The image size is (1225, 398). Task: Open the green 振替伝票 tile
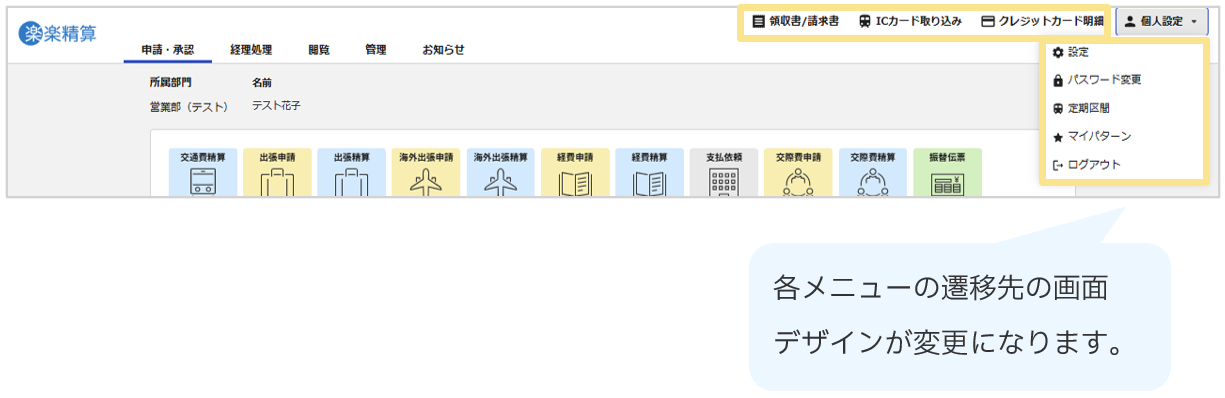947,173
